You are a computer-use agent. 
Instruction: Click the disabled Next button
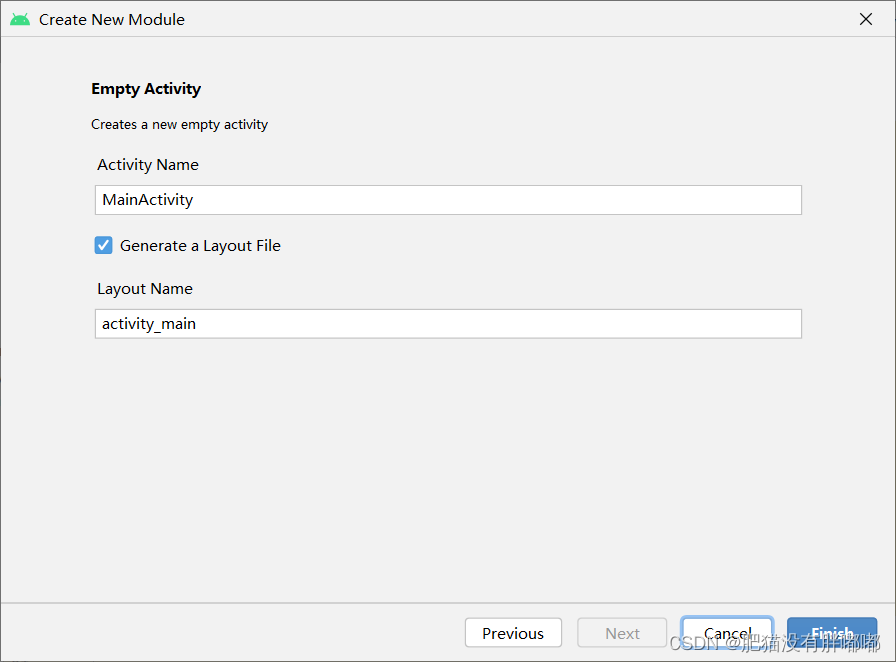click(x=622, y=632)
